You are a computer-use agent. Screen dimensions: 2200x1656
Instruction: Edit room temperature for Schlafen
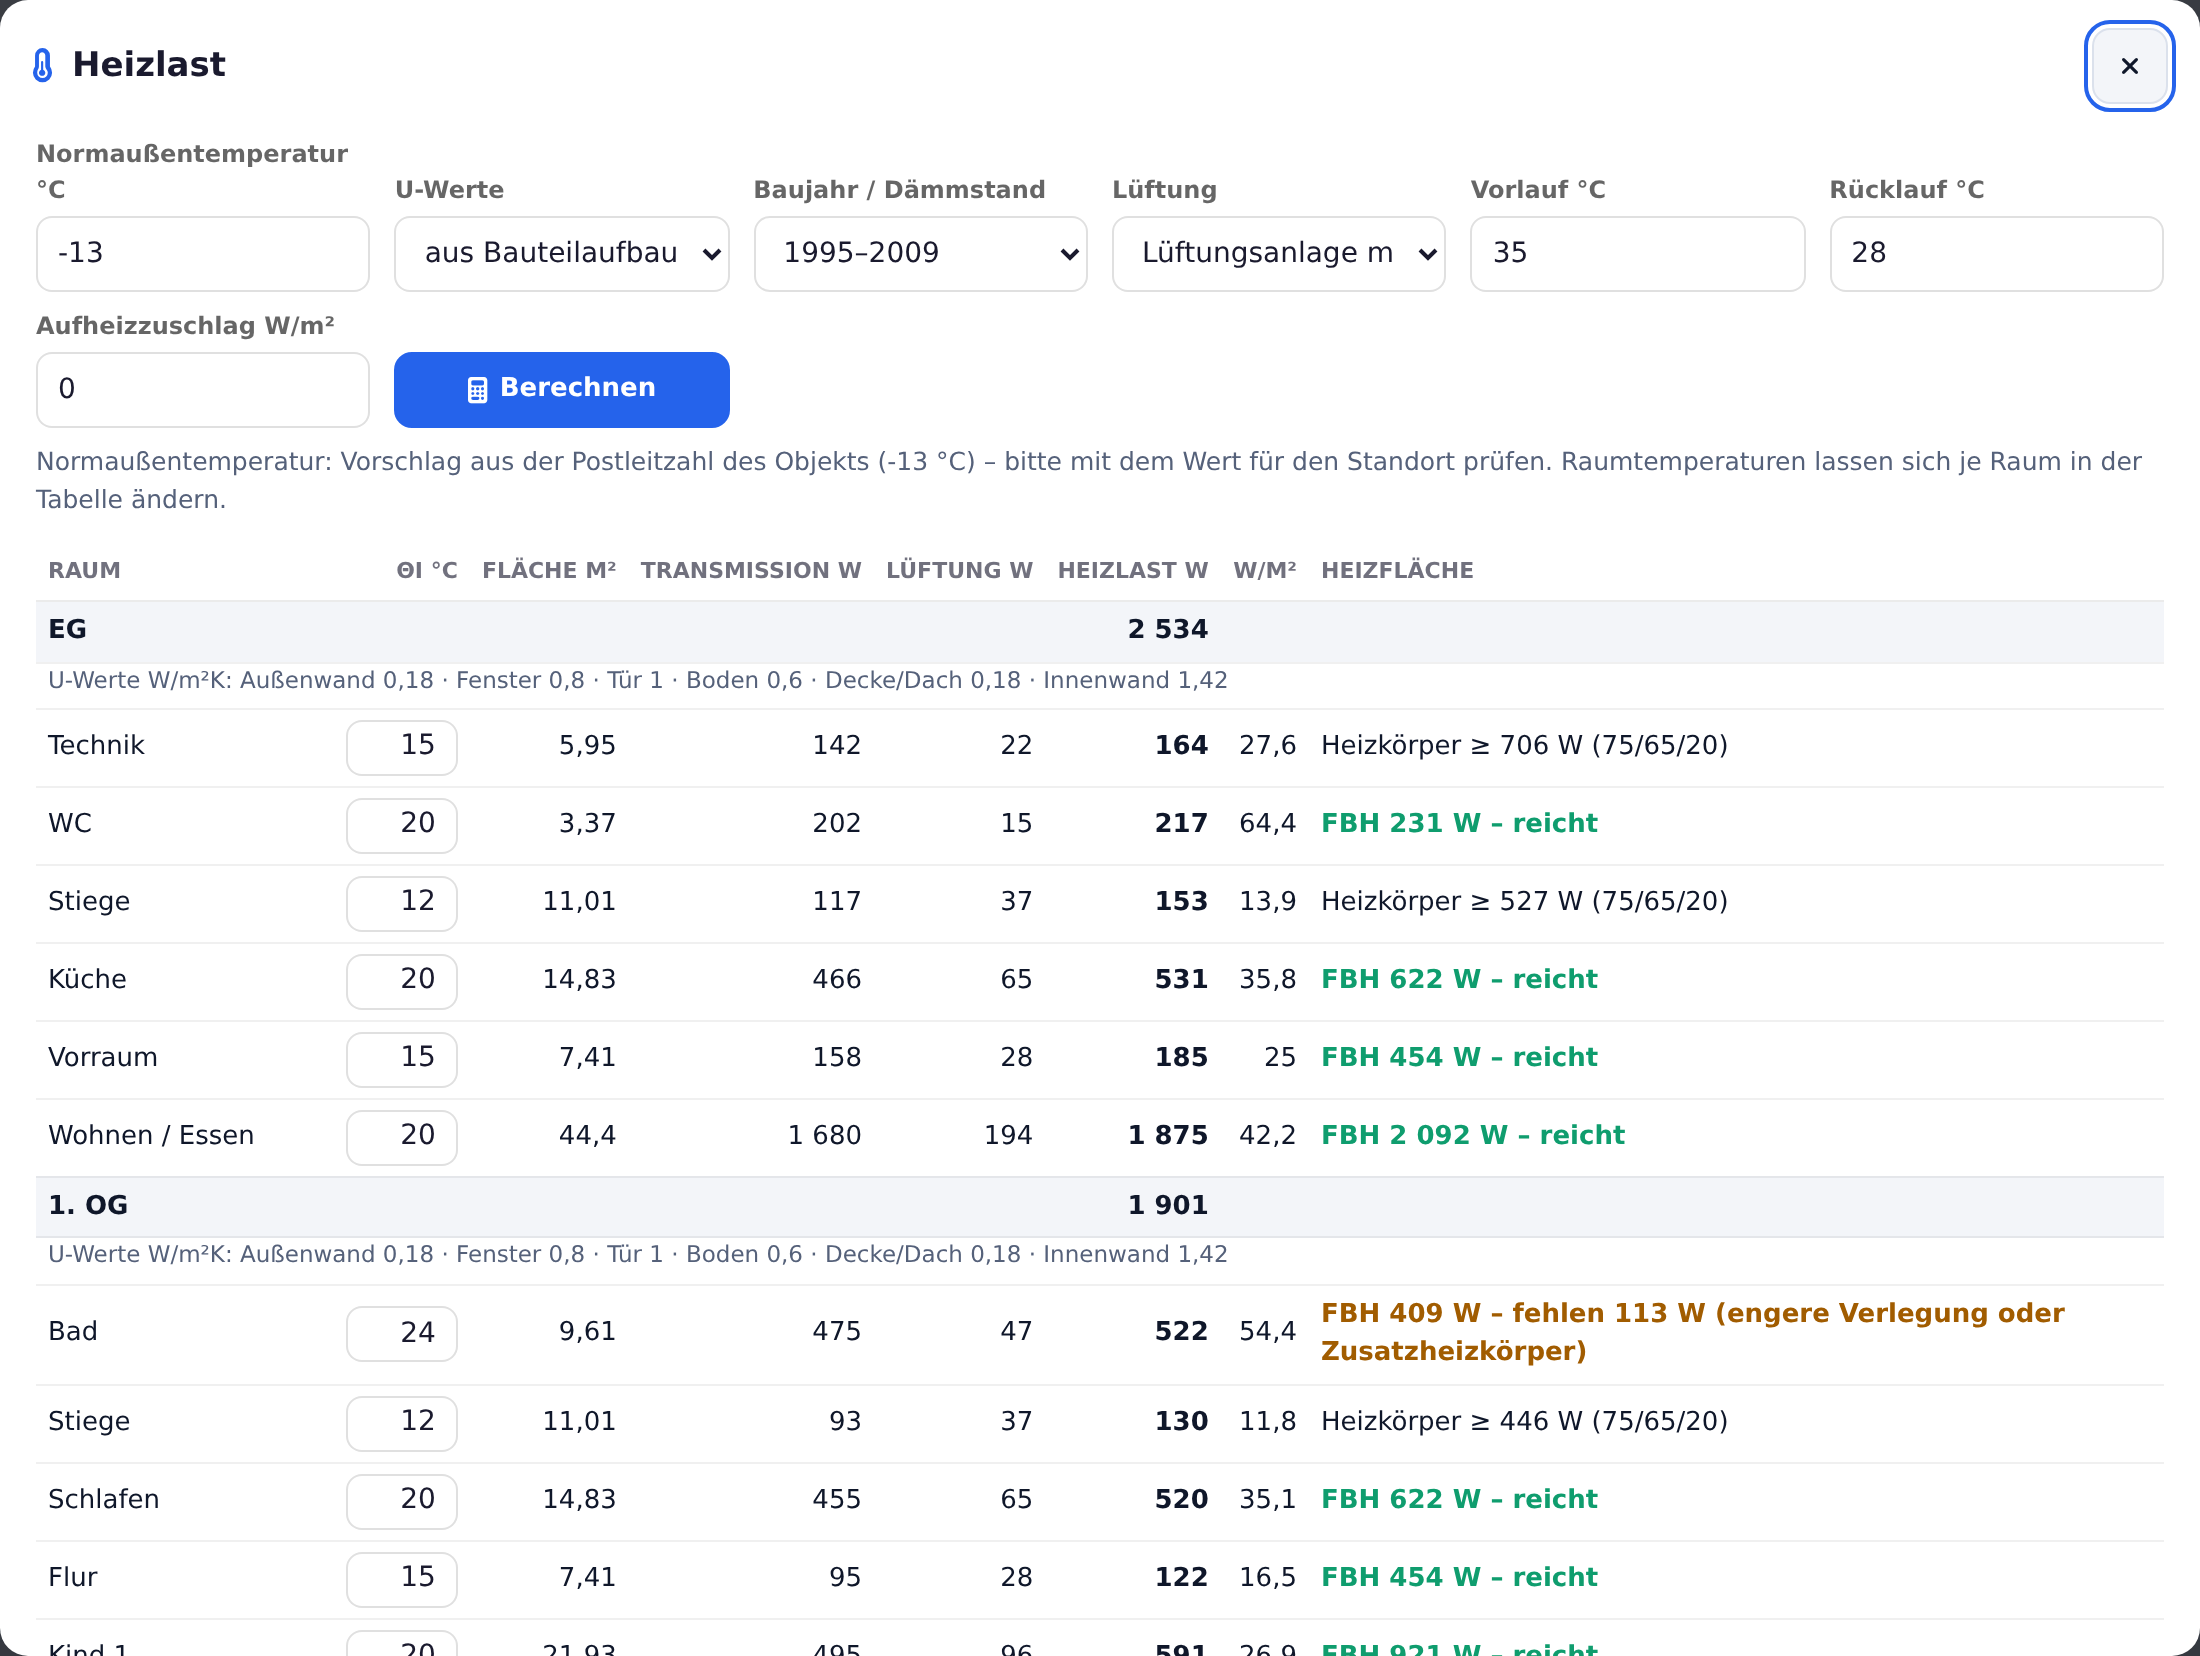coord(402,1501)
